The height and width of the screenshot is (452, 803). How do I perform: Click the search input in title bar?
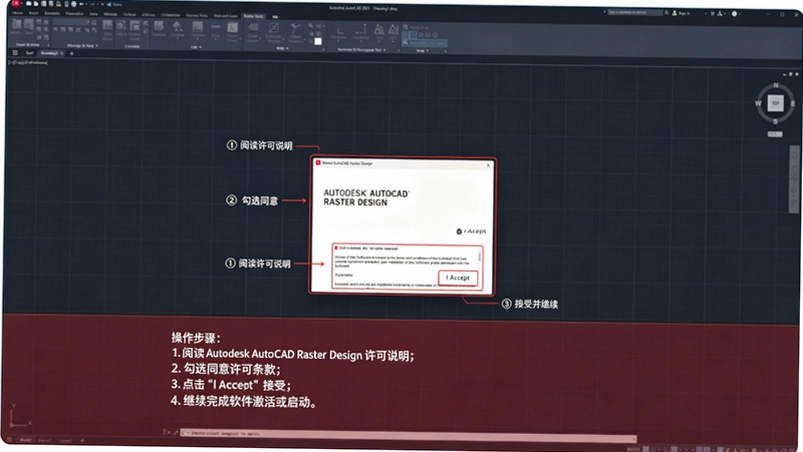coord(635,12)
